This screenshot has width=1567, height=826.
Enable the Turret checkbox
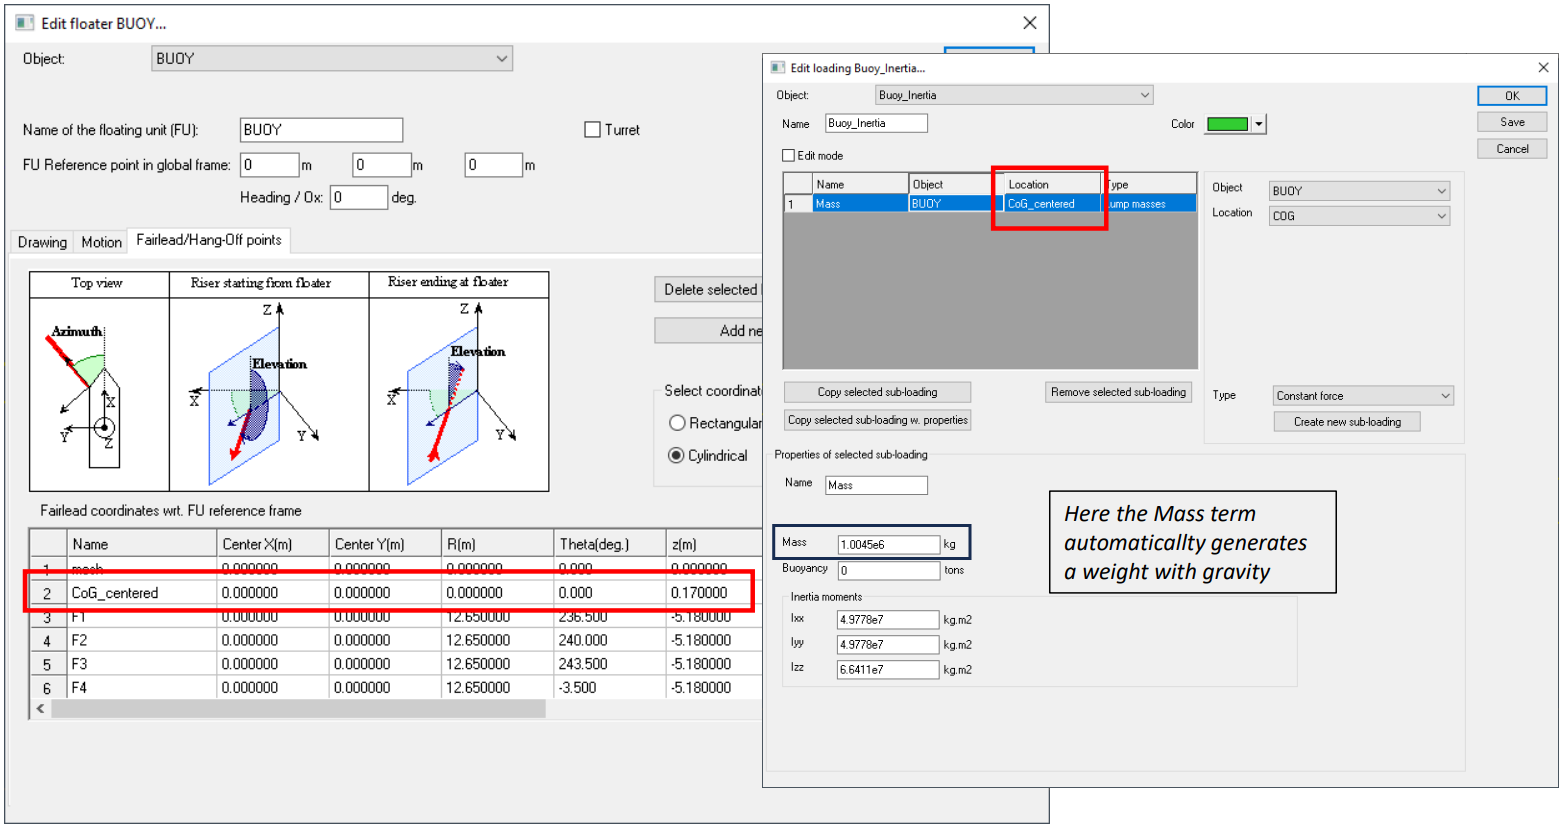(x=592, y=130)
